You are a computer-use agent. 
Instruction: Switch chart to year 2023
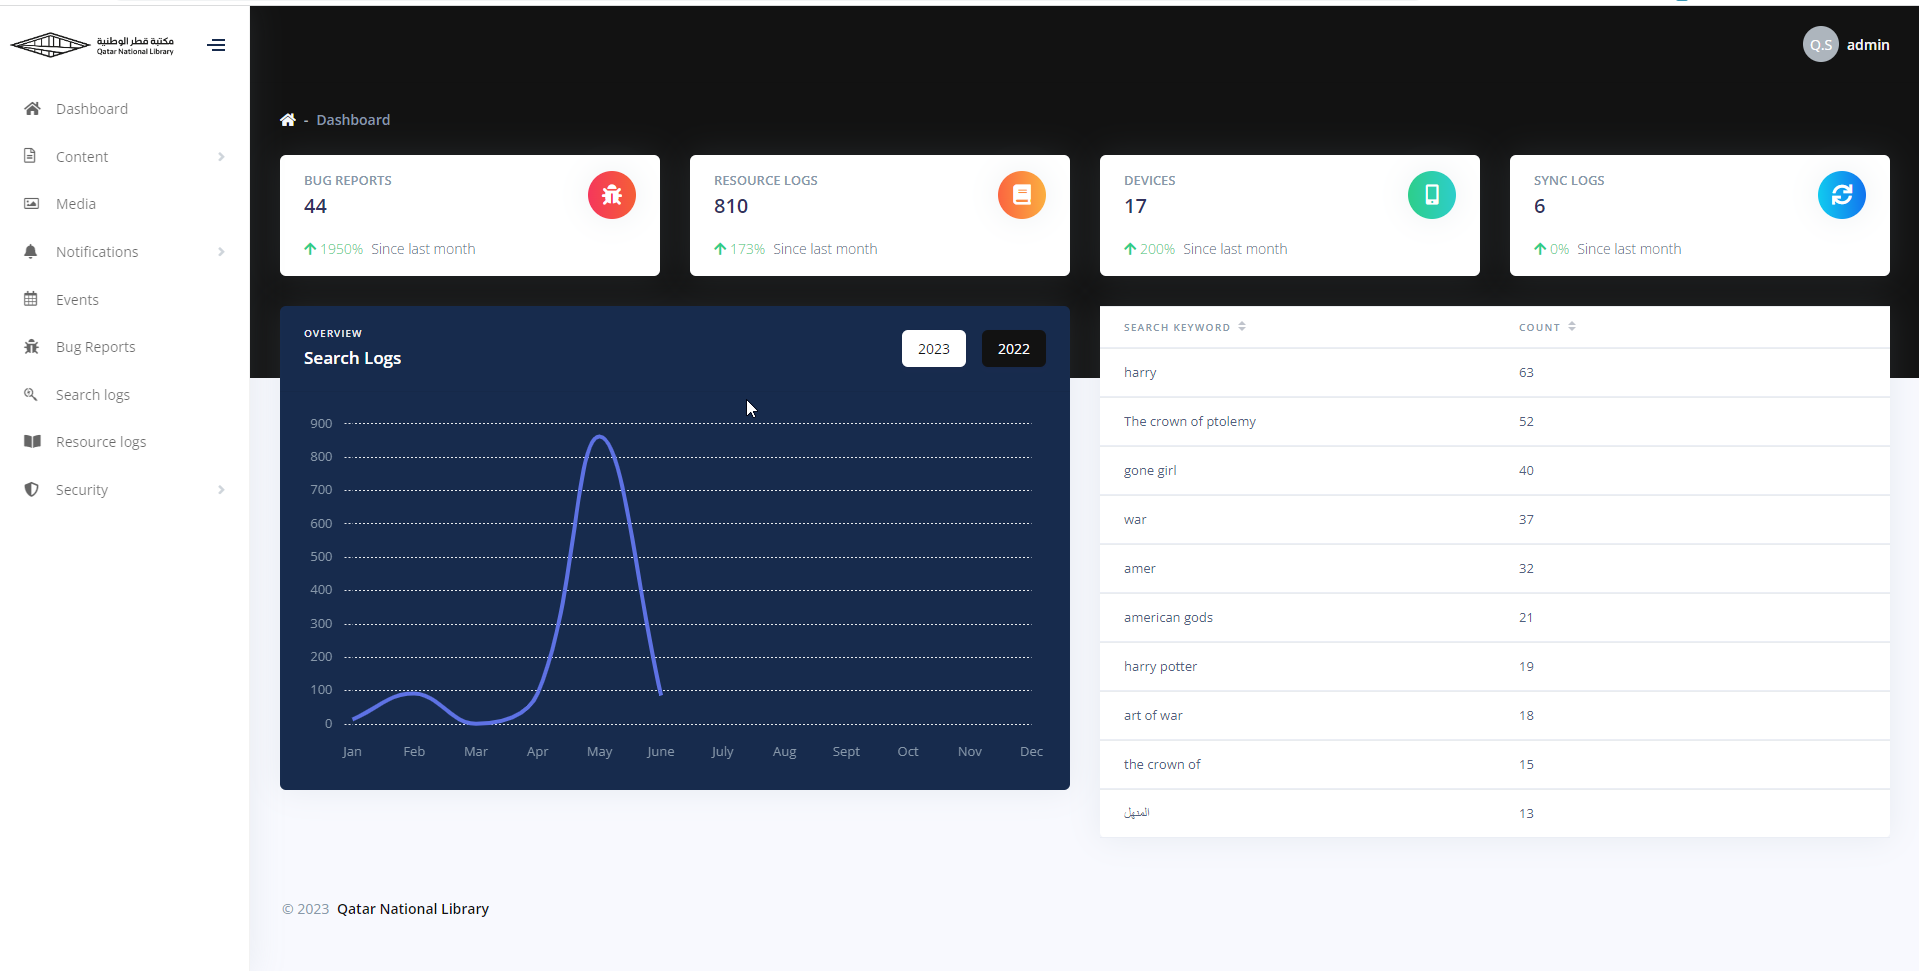[933, 349]
